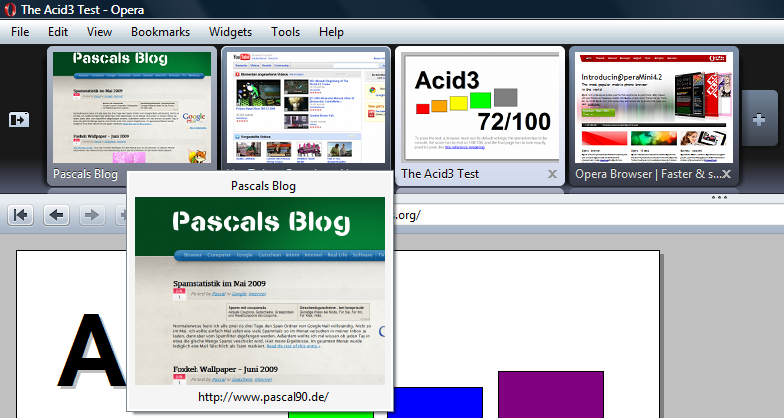Open a new tab with plus button

coord(759,120)
